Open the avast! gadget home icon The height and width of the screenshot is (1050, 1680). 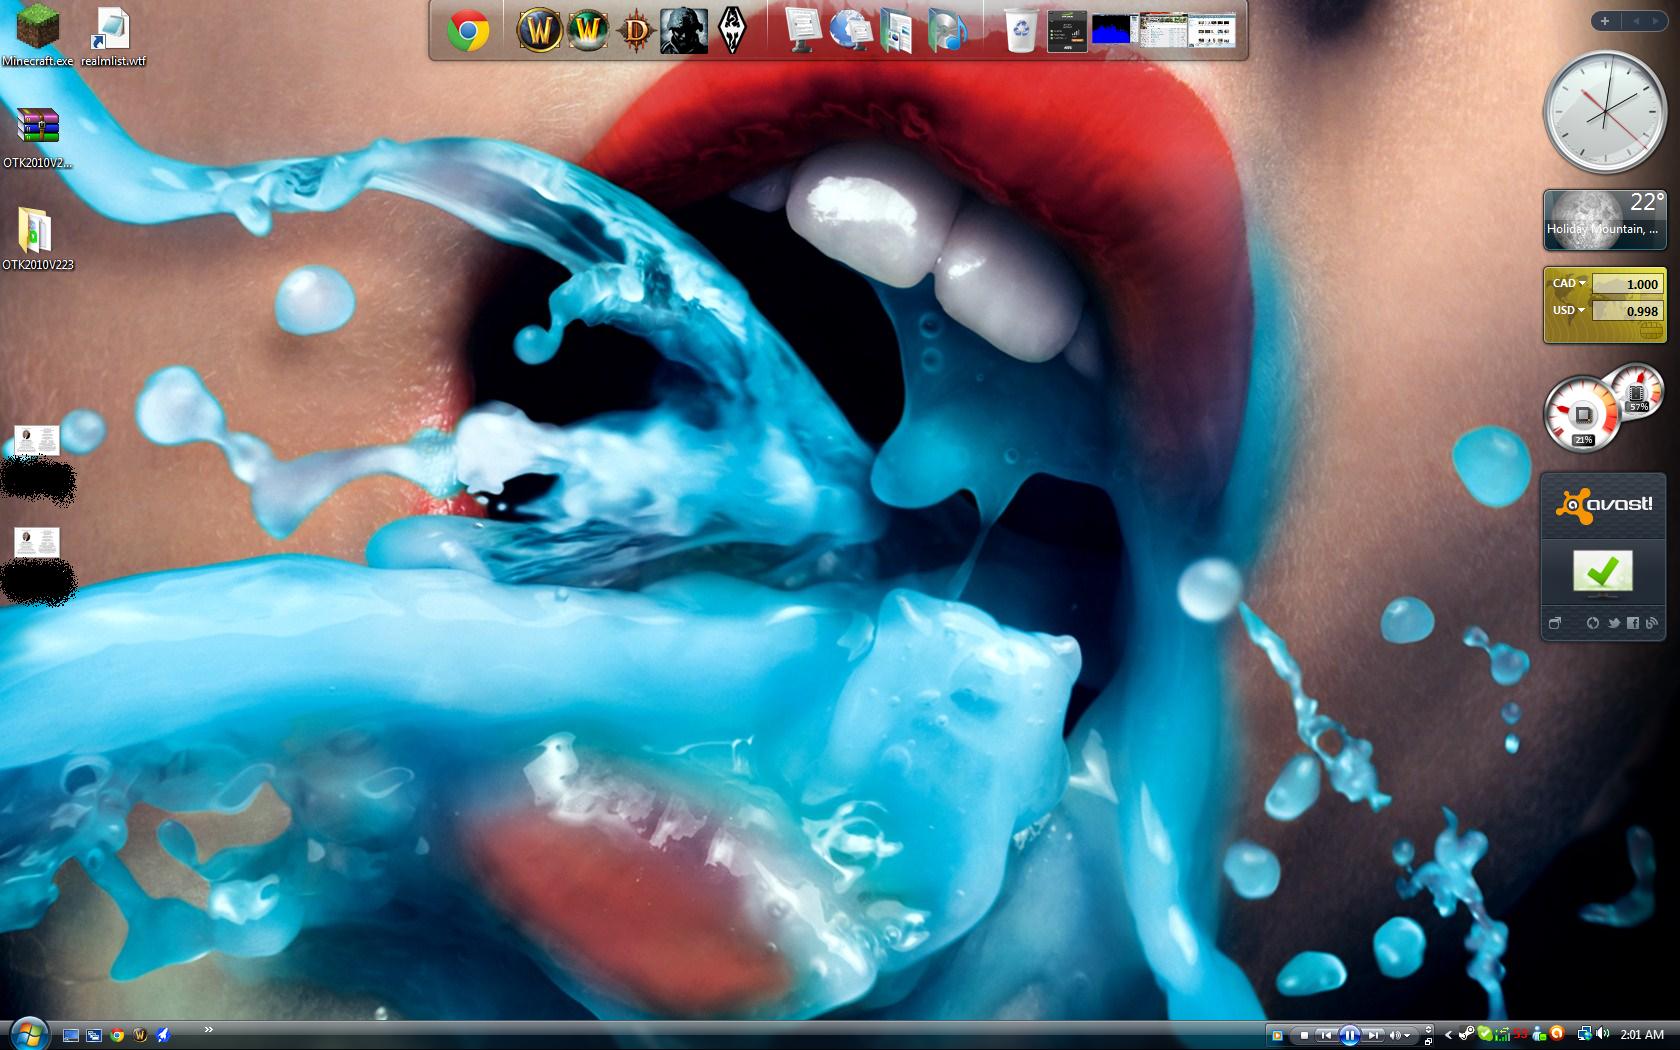tap(1555, 623)
